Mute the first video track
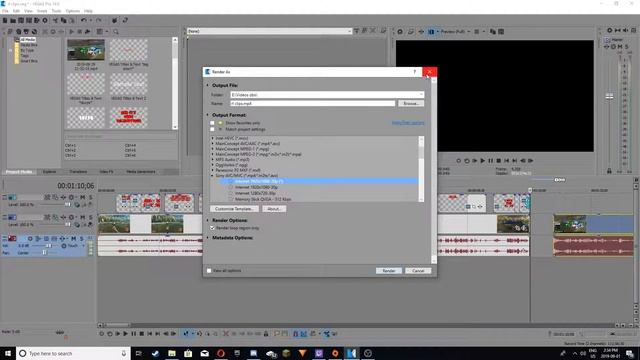 [82, 198]
